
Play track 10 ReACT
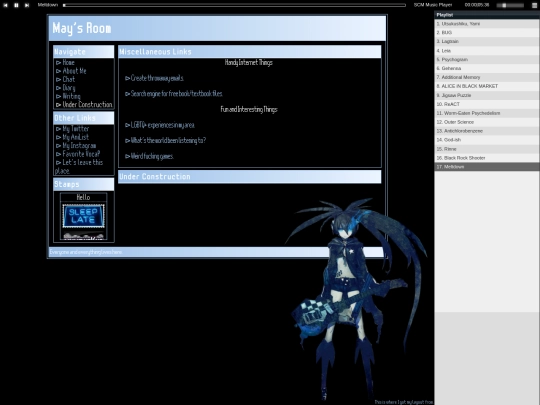487,104
